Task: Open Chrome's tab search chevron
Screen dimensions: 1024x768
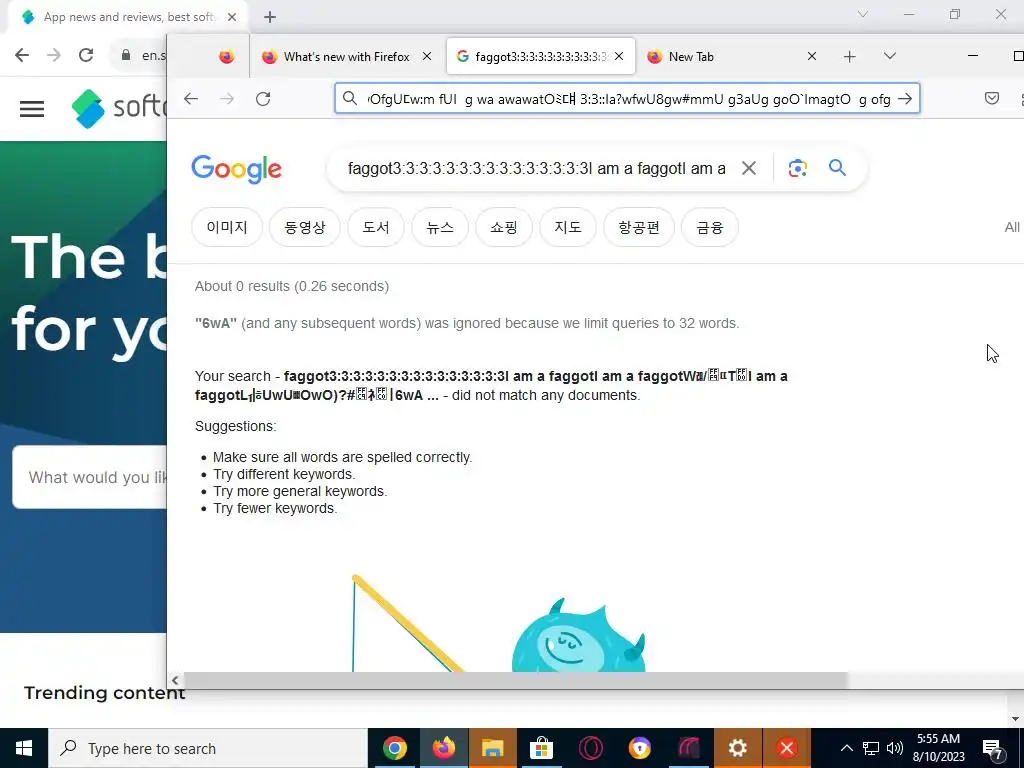Action: 863,14
